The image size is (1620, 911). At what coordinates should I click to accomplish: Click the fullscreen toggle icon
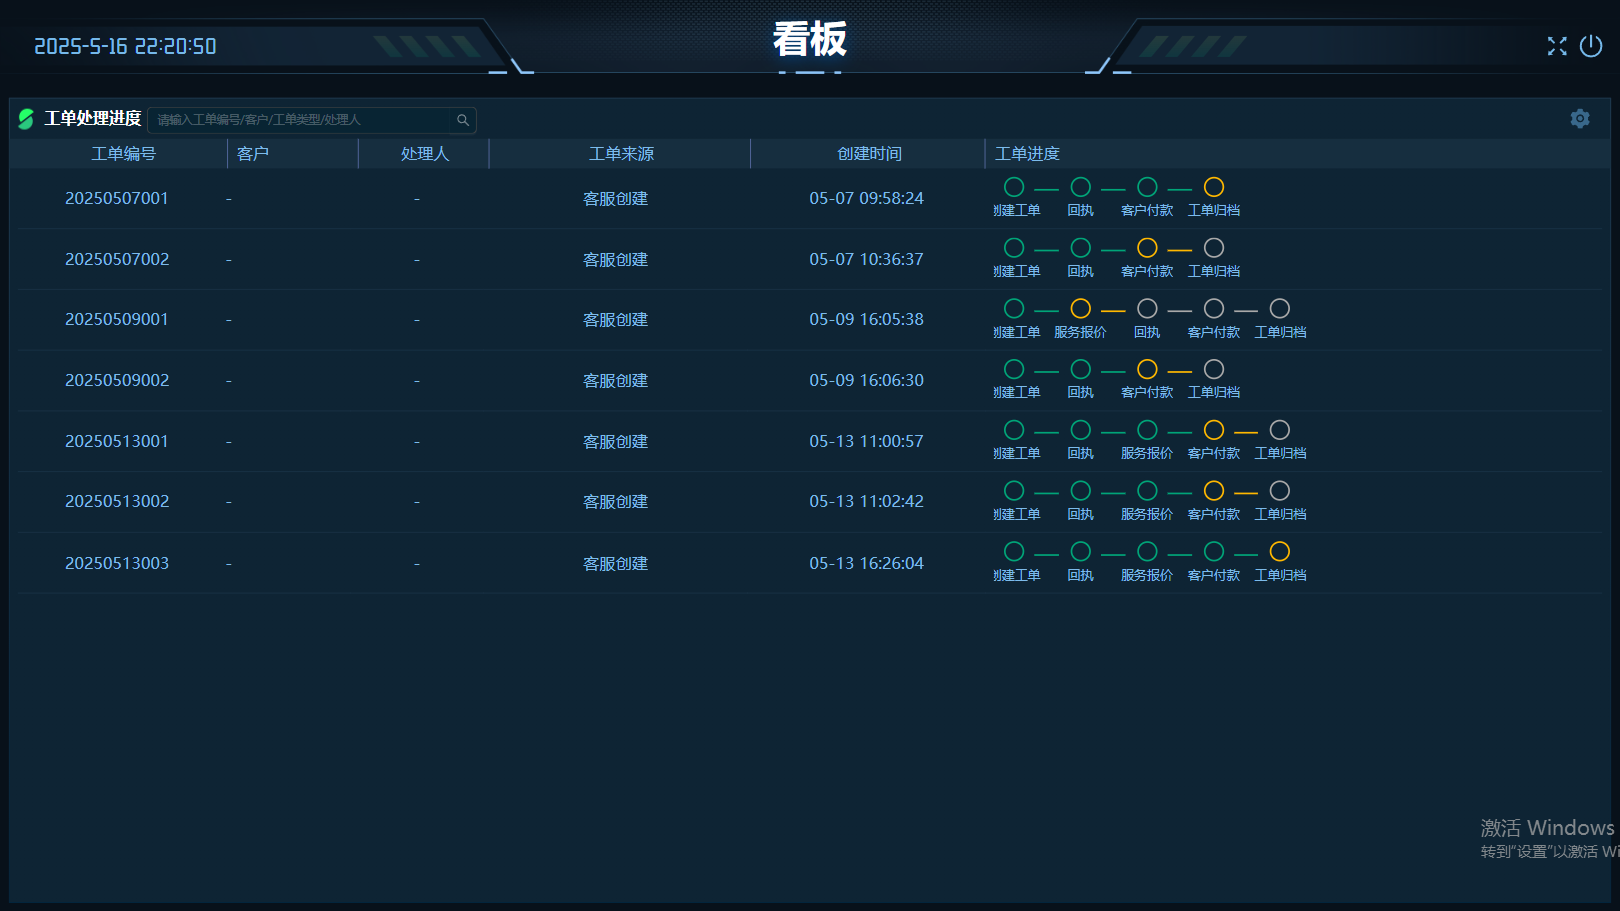(1556, 46)
